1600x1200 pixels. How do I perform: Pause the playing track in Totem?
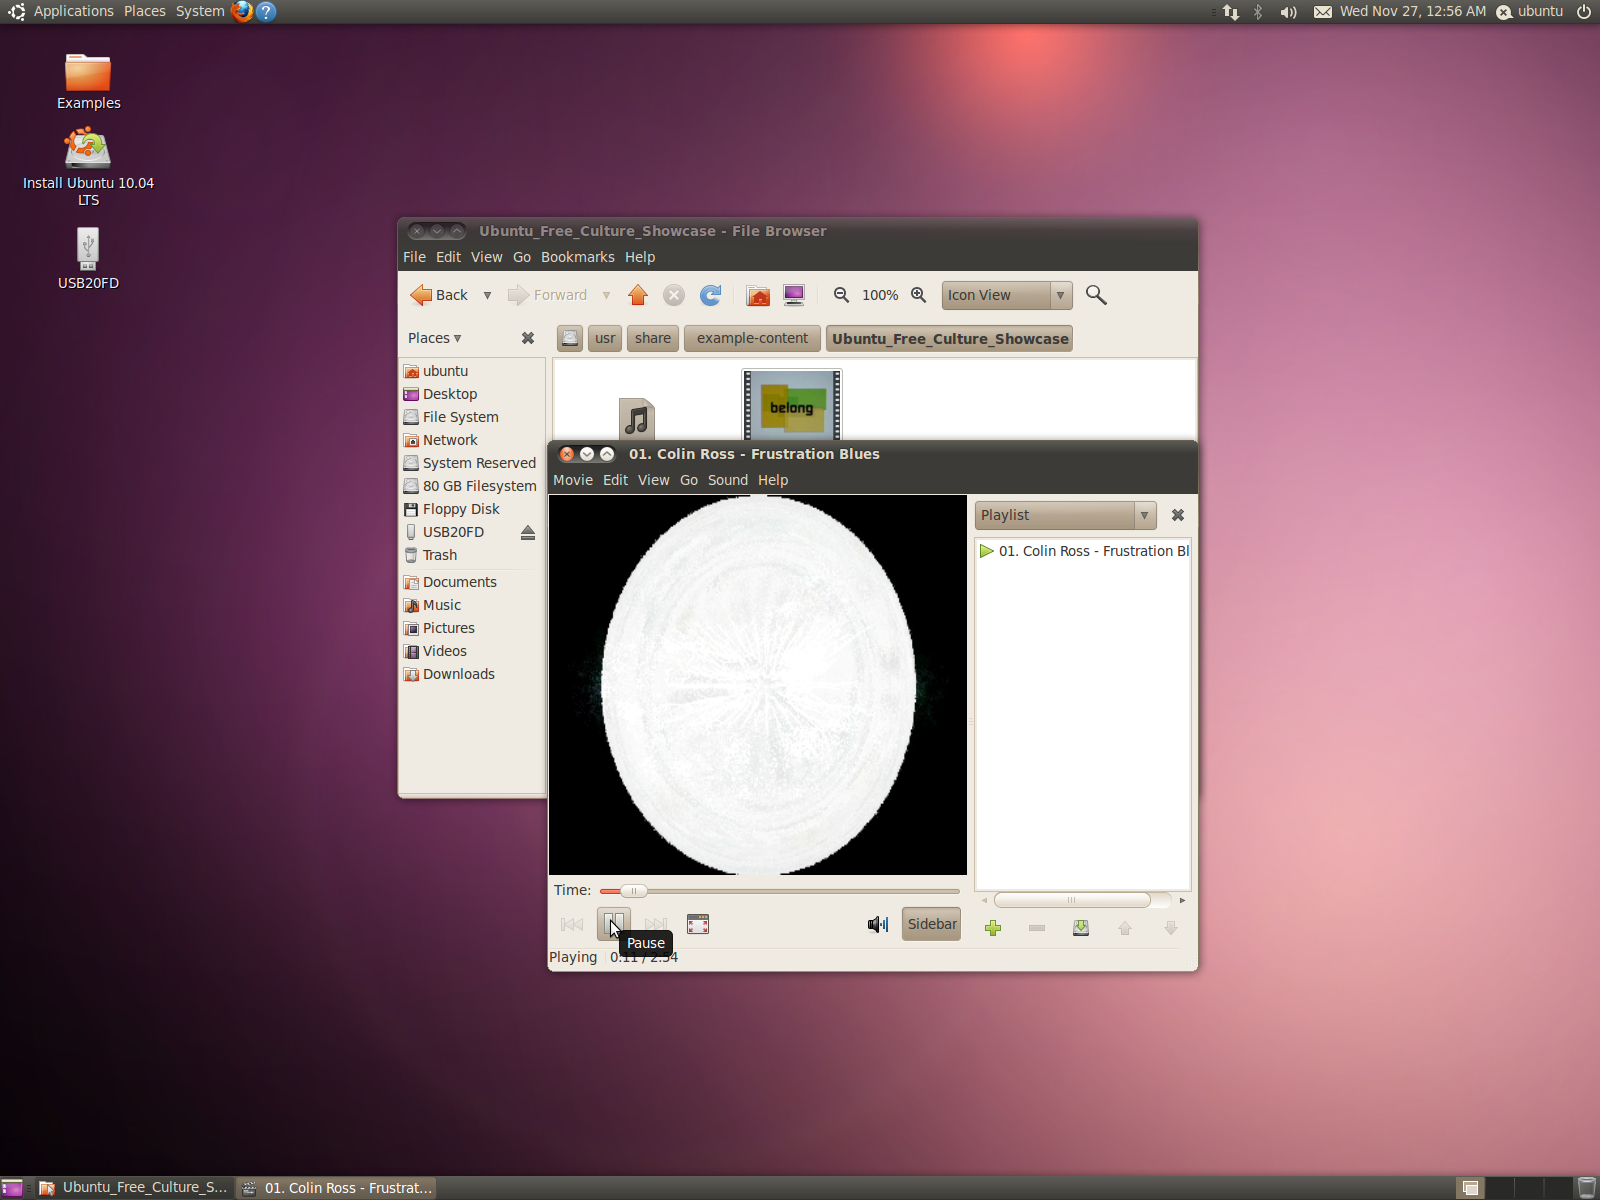(613, 924)
